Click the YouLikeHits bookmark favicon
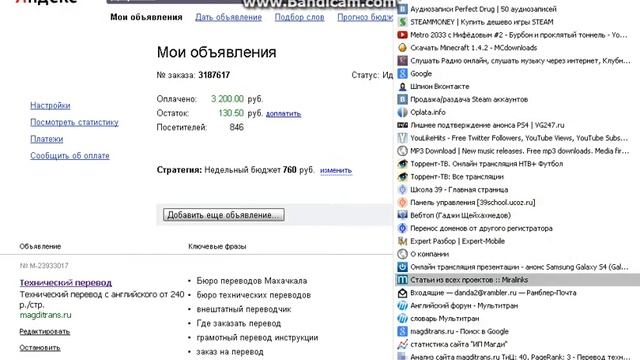The width and height of the screenshot is (640, 360). point(402,138)
